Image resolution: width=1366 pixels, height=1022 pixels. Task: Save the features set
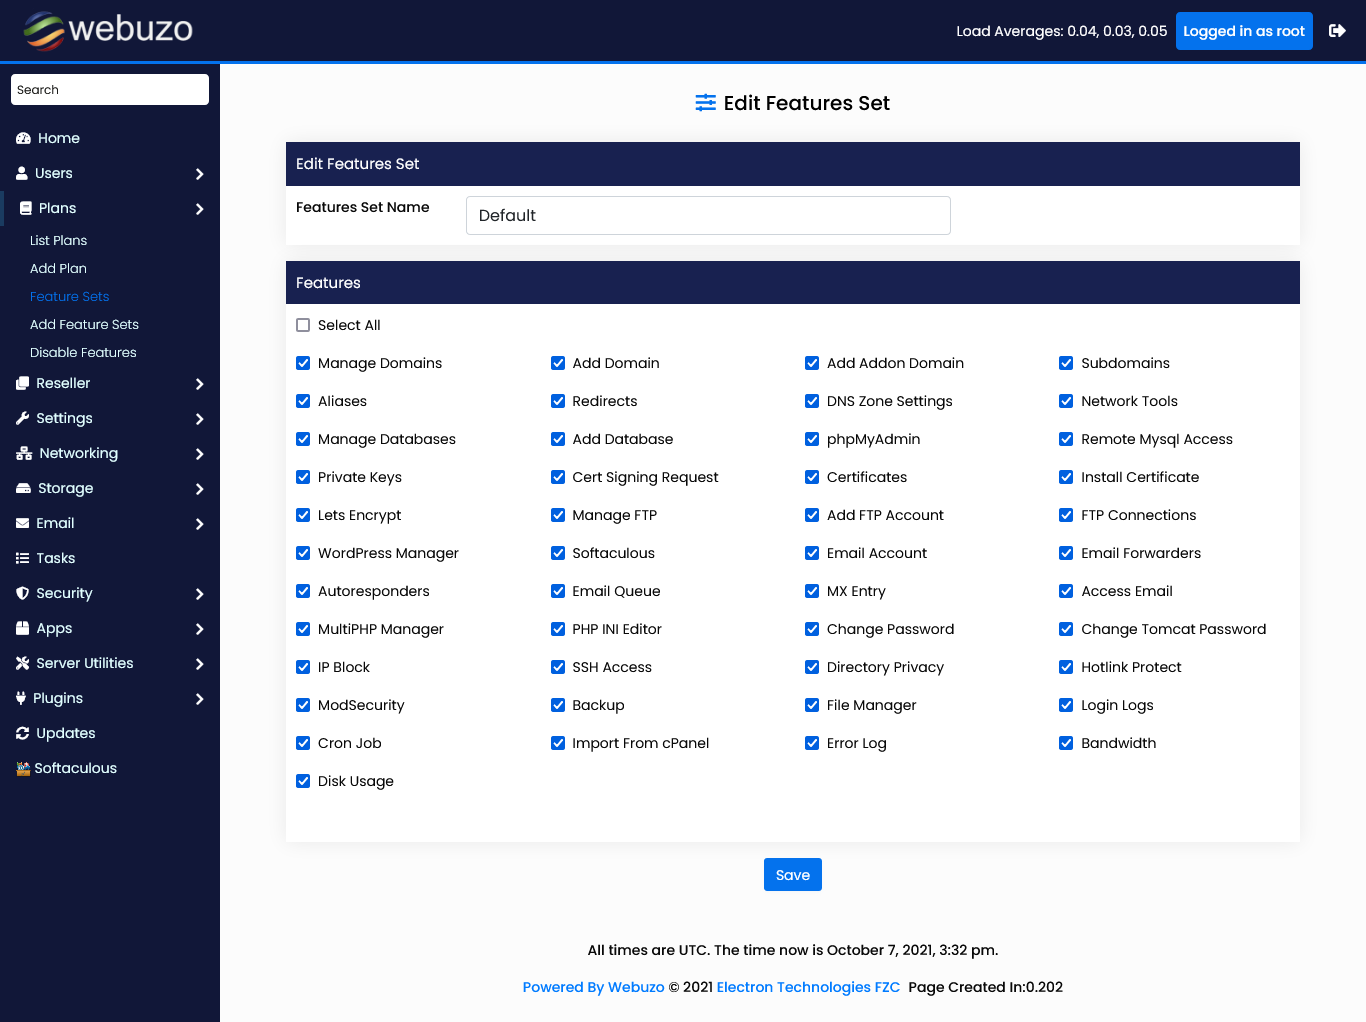792,875
